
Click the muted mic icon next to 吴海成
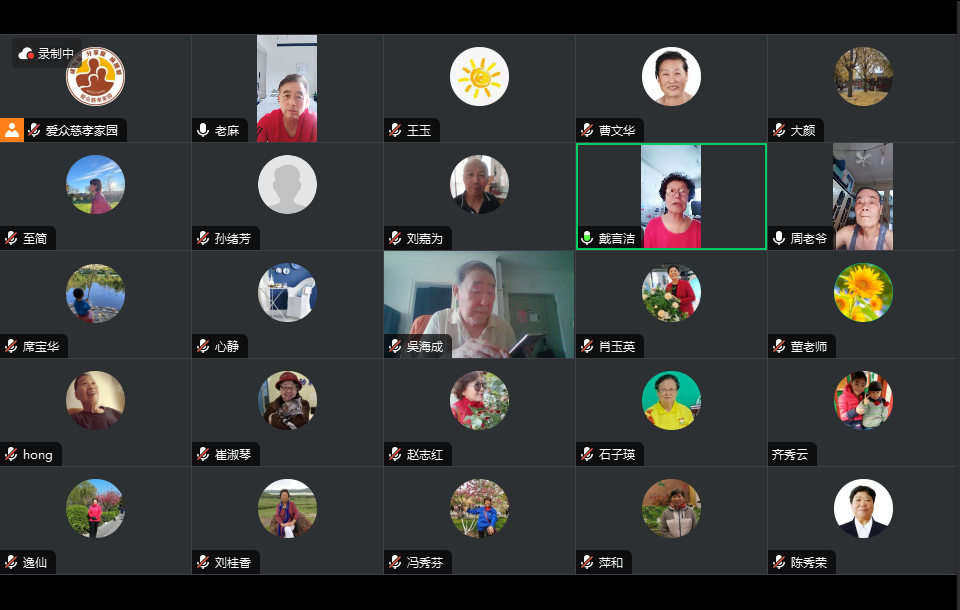pos(395,346)
